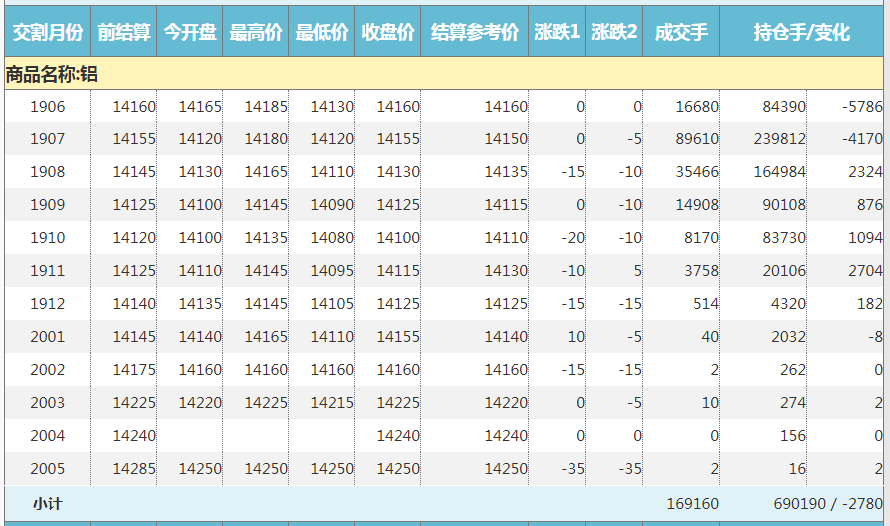Click the 今开盘 column header

click(190, 33)
